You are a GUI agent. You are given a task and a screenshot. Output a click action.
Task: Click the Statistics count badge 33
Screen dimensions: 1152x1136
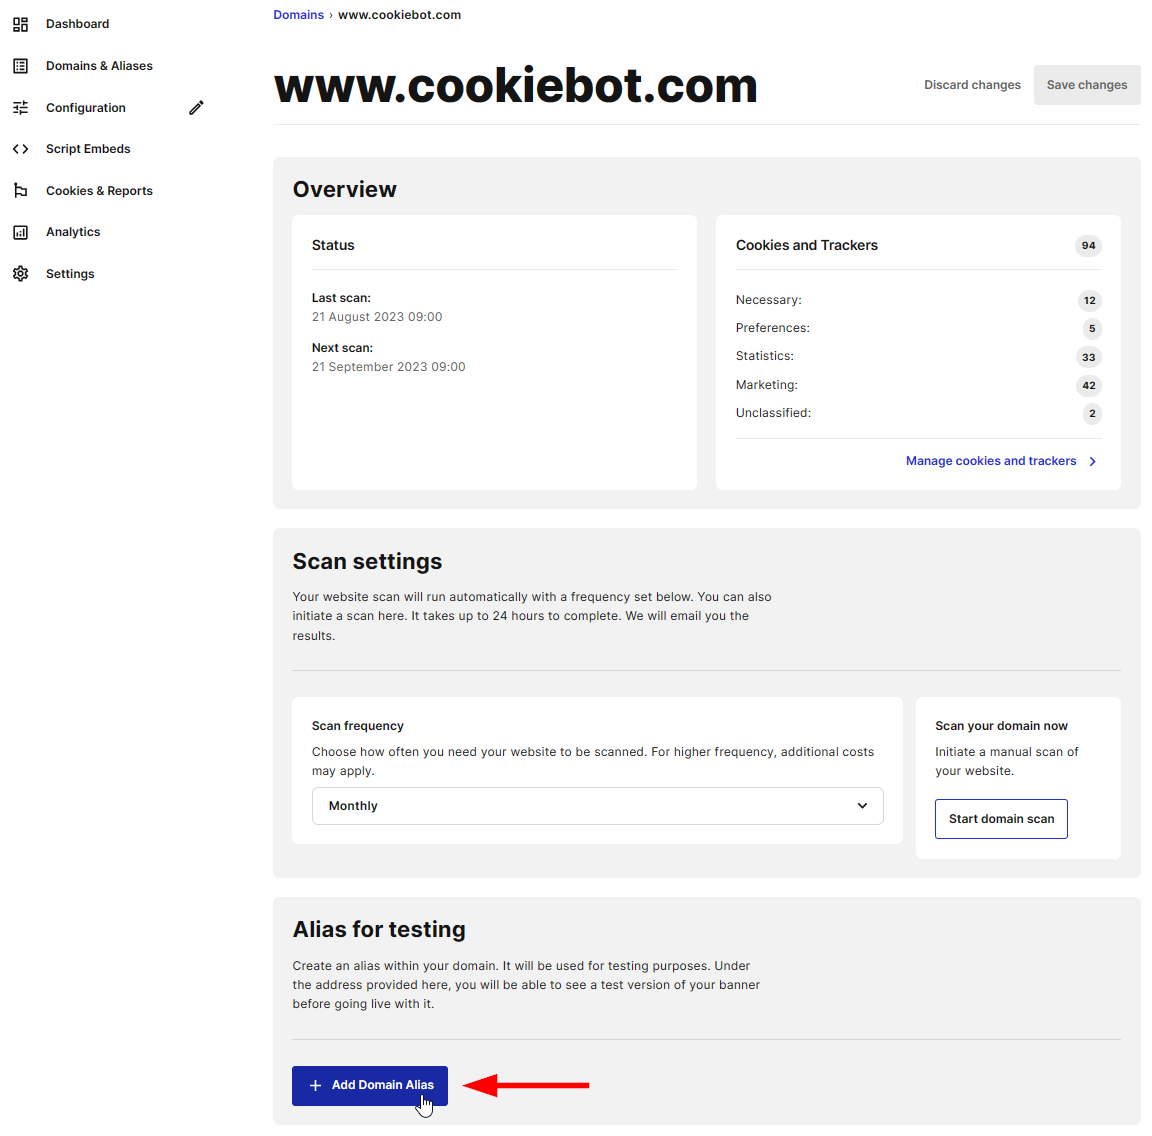click(1089, 358)
